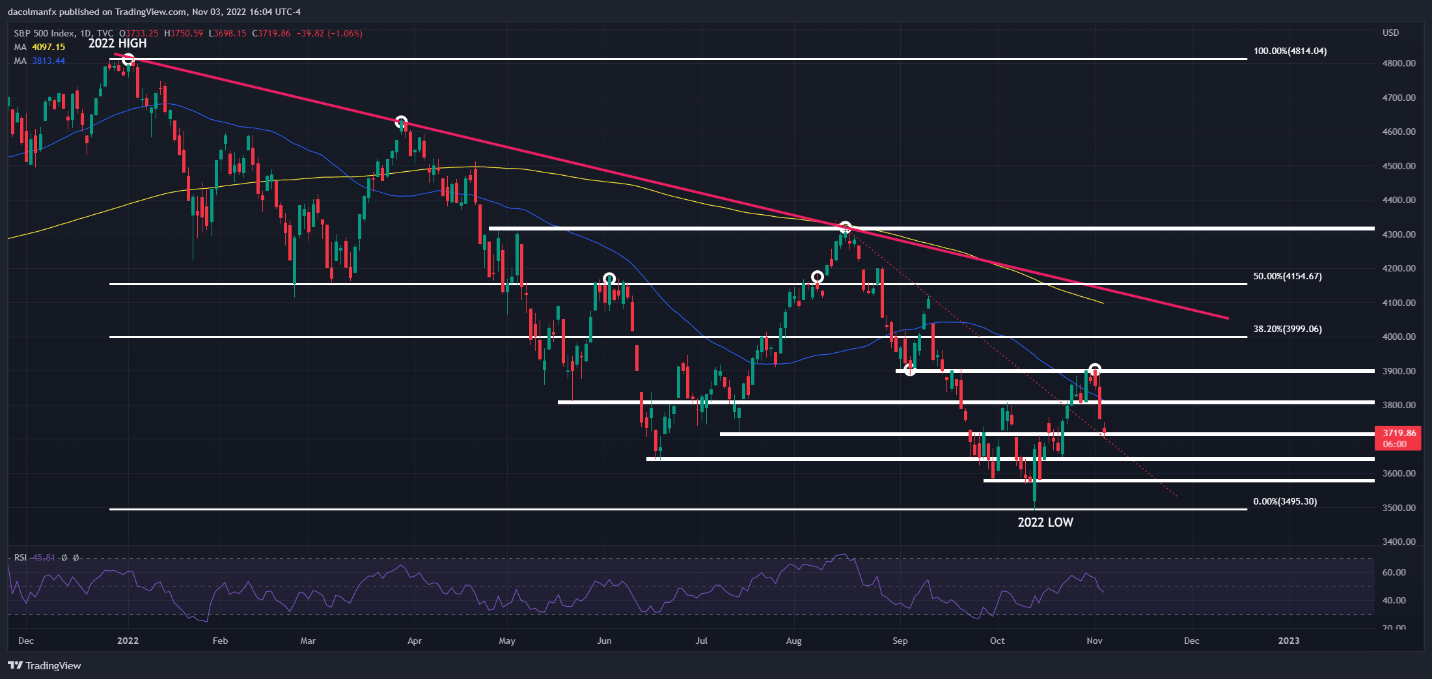
Task: Click the circle marker at early-June high
Action: point(608,278)
